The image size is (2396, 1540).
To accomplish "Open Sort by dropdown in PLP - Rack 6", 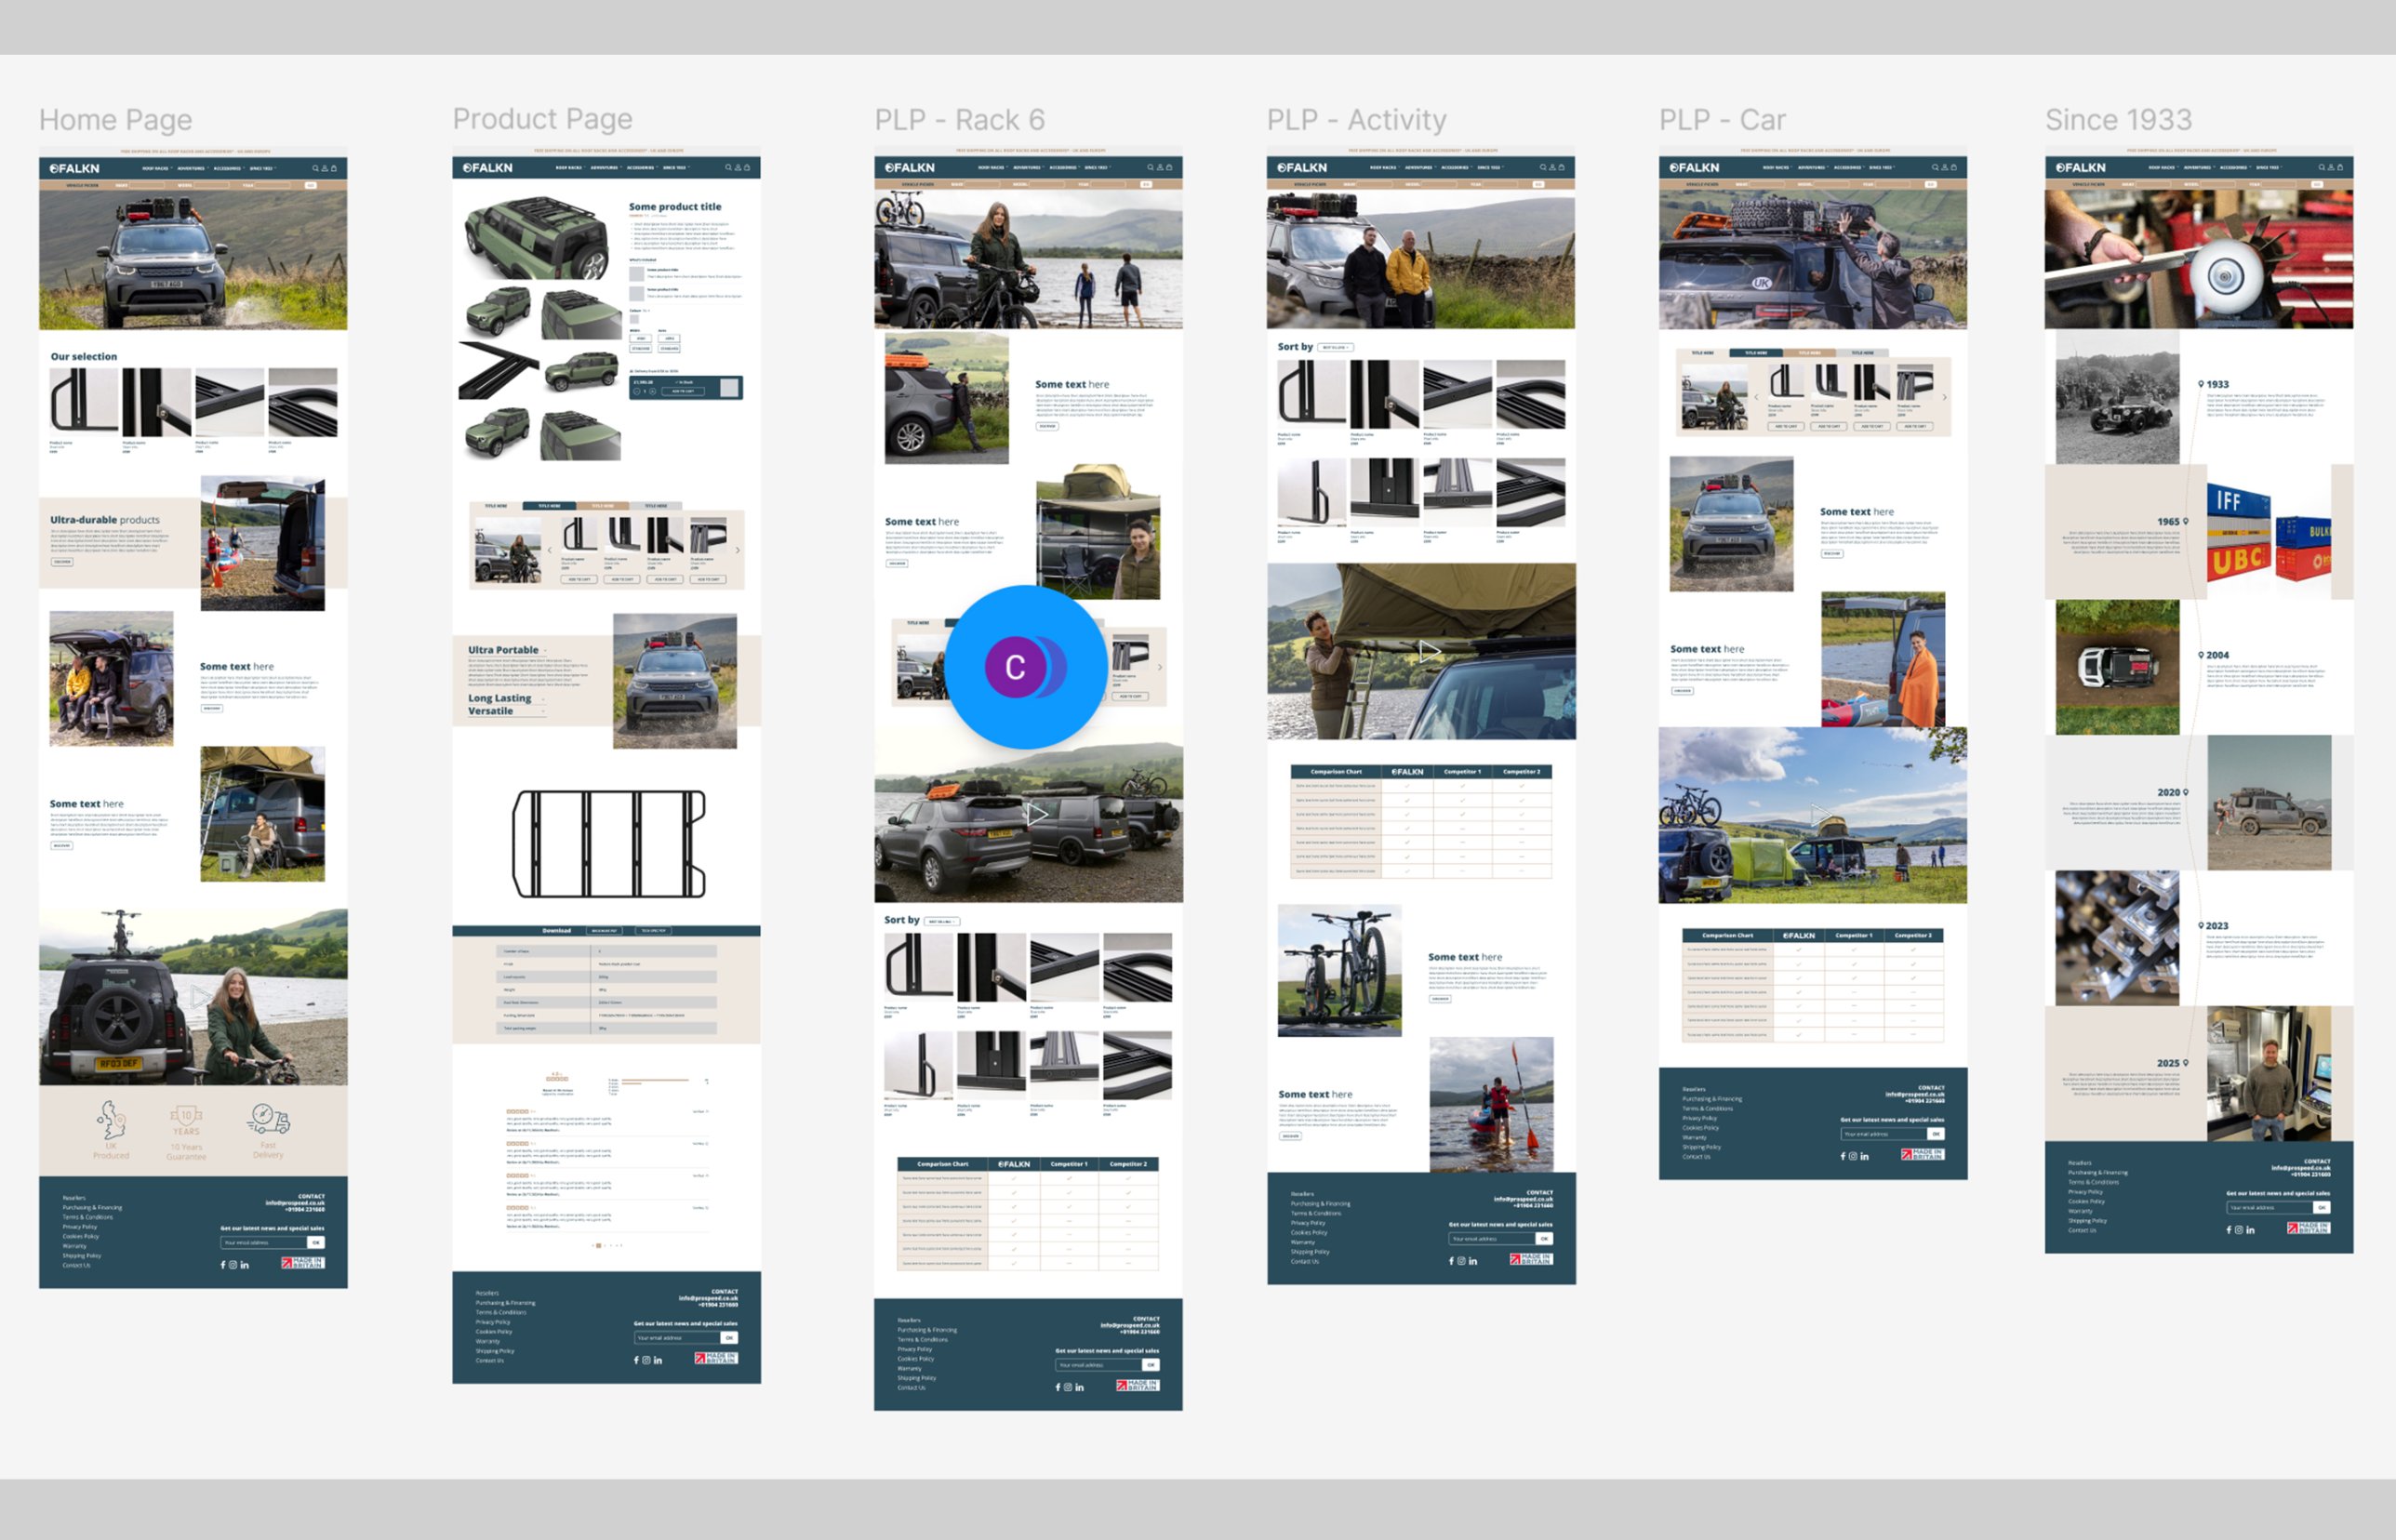I will point(941,921).
